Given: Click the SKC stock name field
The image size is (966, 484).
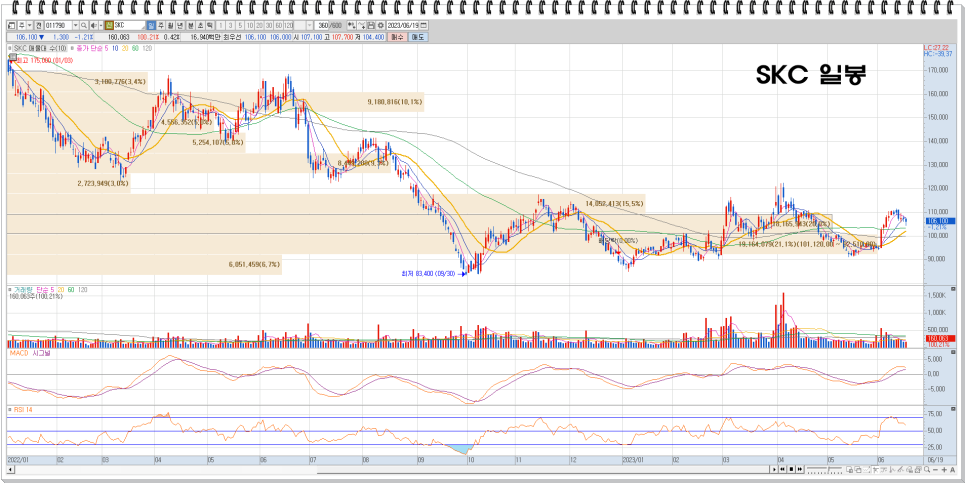Looking at the screenshot, I should coord(129,25).
